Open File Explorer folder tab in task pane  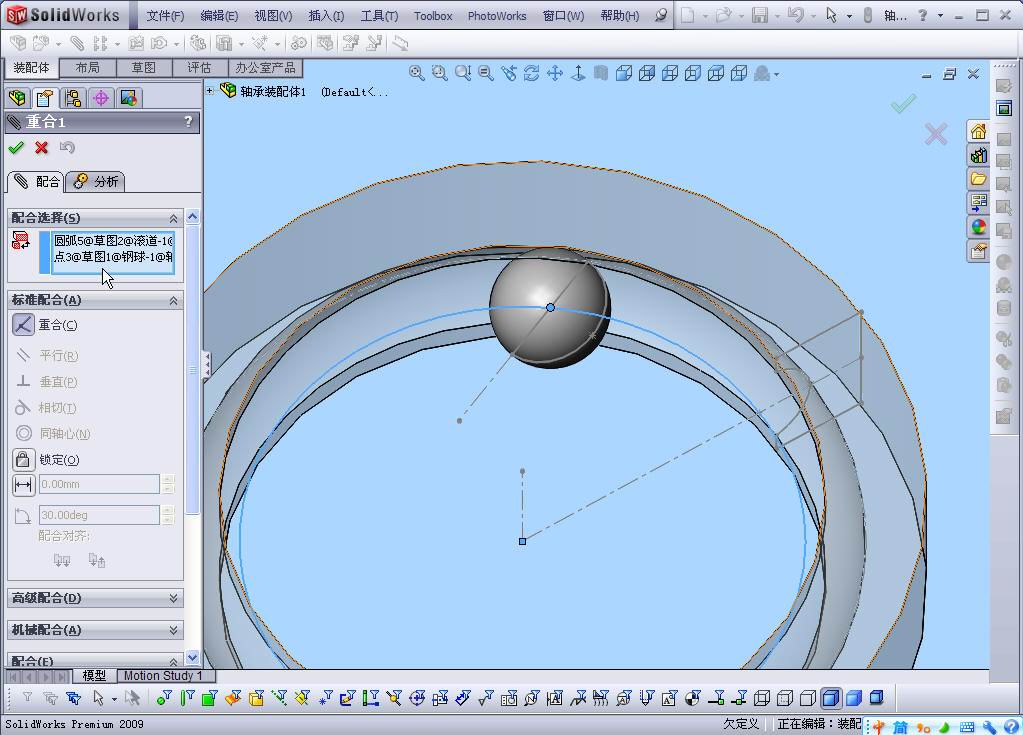coord(978,179)
